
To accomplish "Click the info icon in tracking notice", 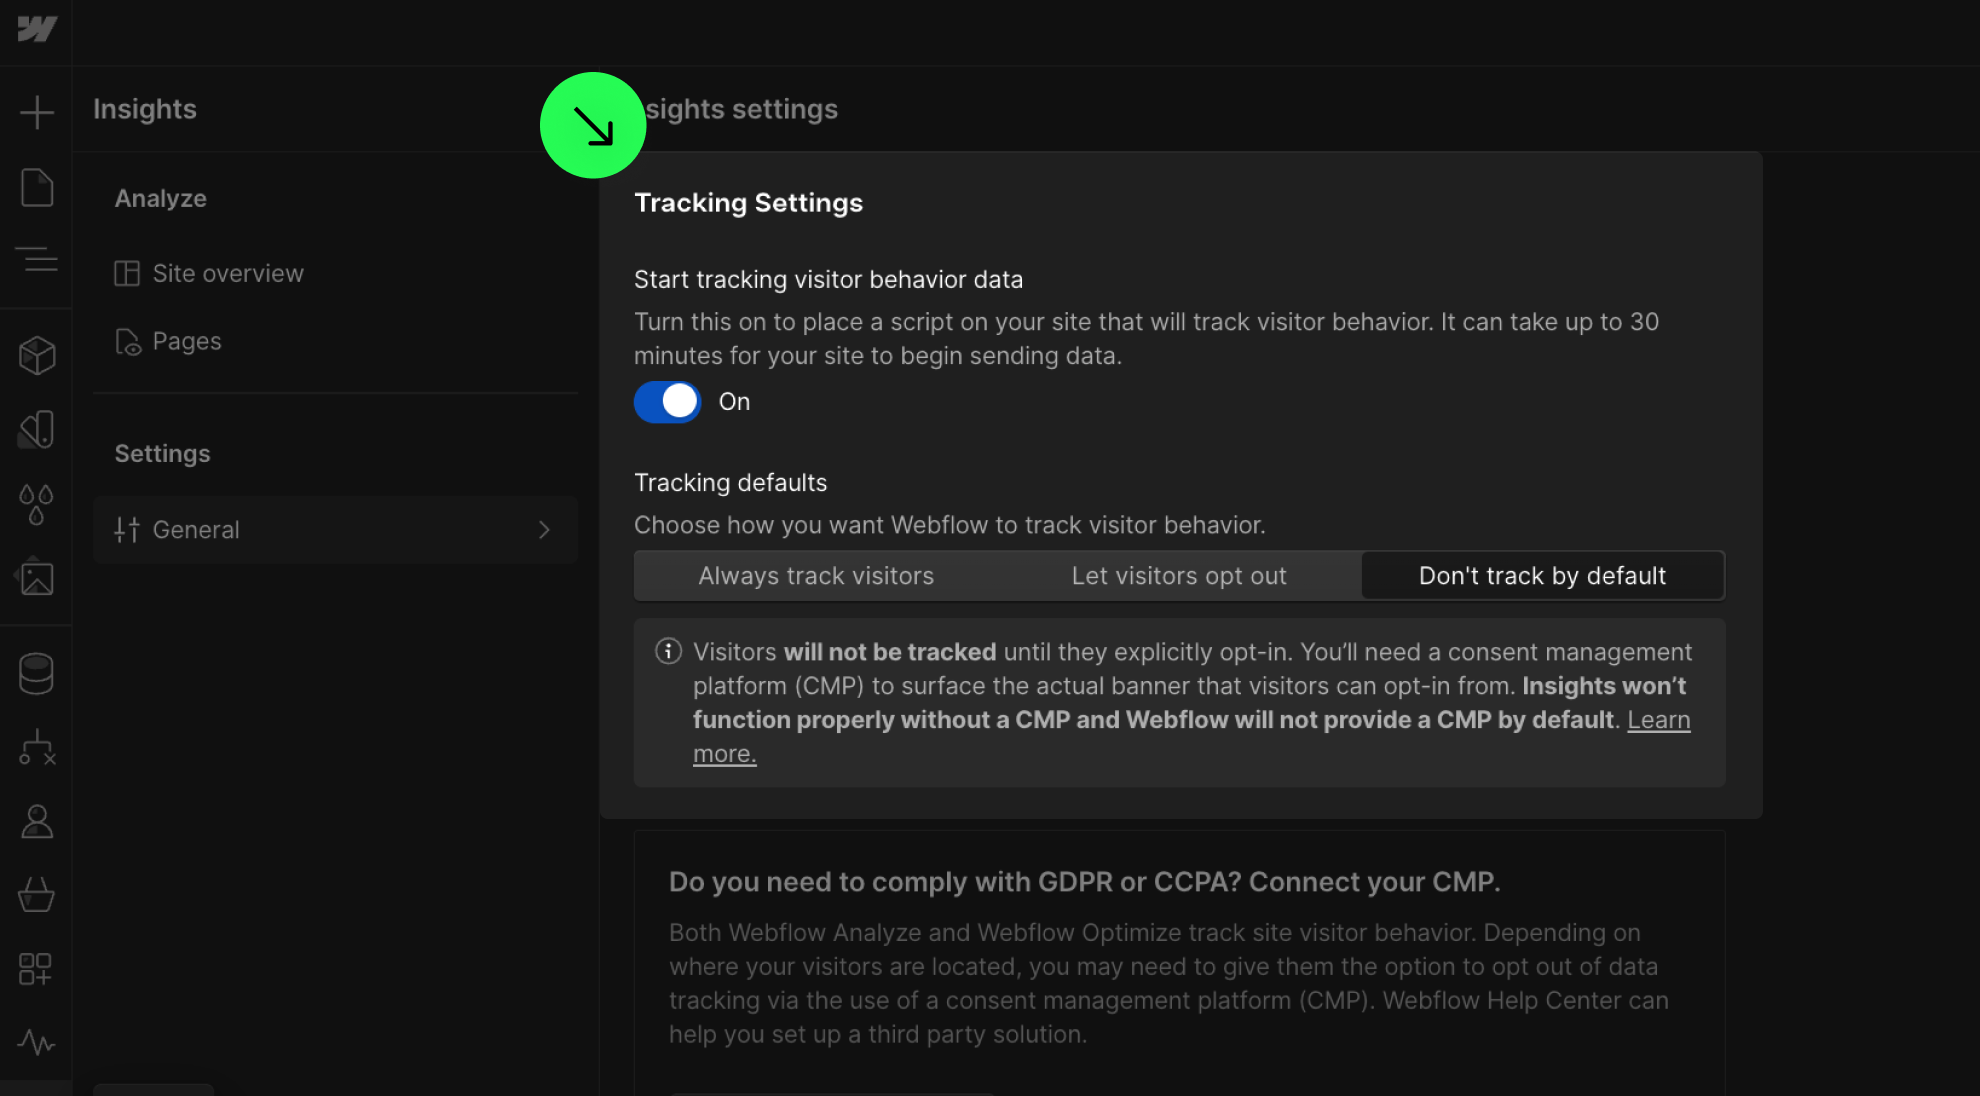I will point(668,652).
